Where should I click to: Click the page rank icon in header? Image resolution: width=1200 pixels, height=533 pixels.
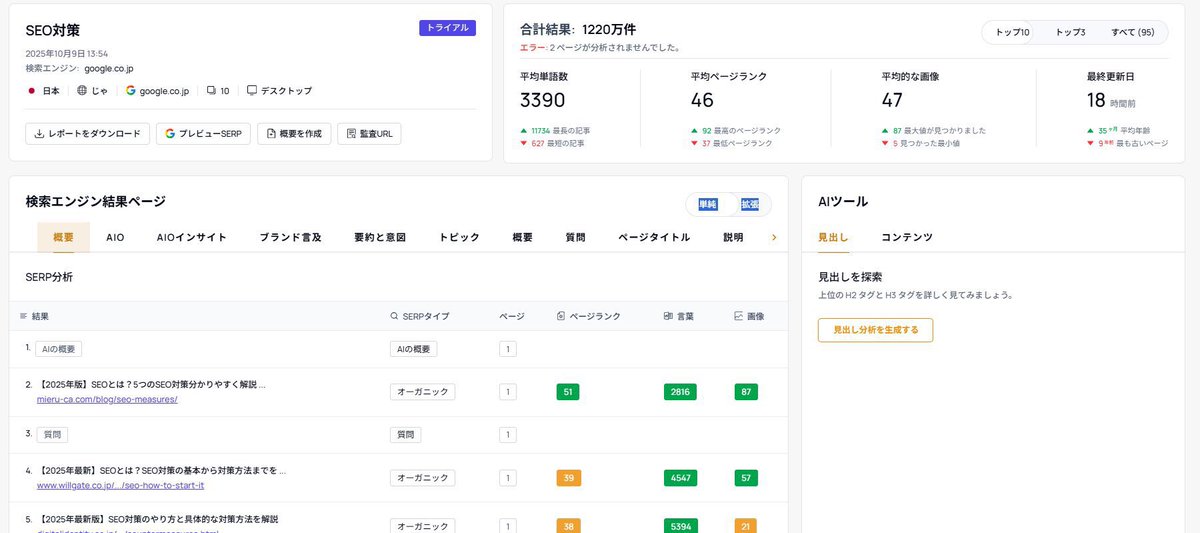tap(561, 316)
